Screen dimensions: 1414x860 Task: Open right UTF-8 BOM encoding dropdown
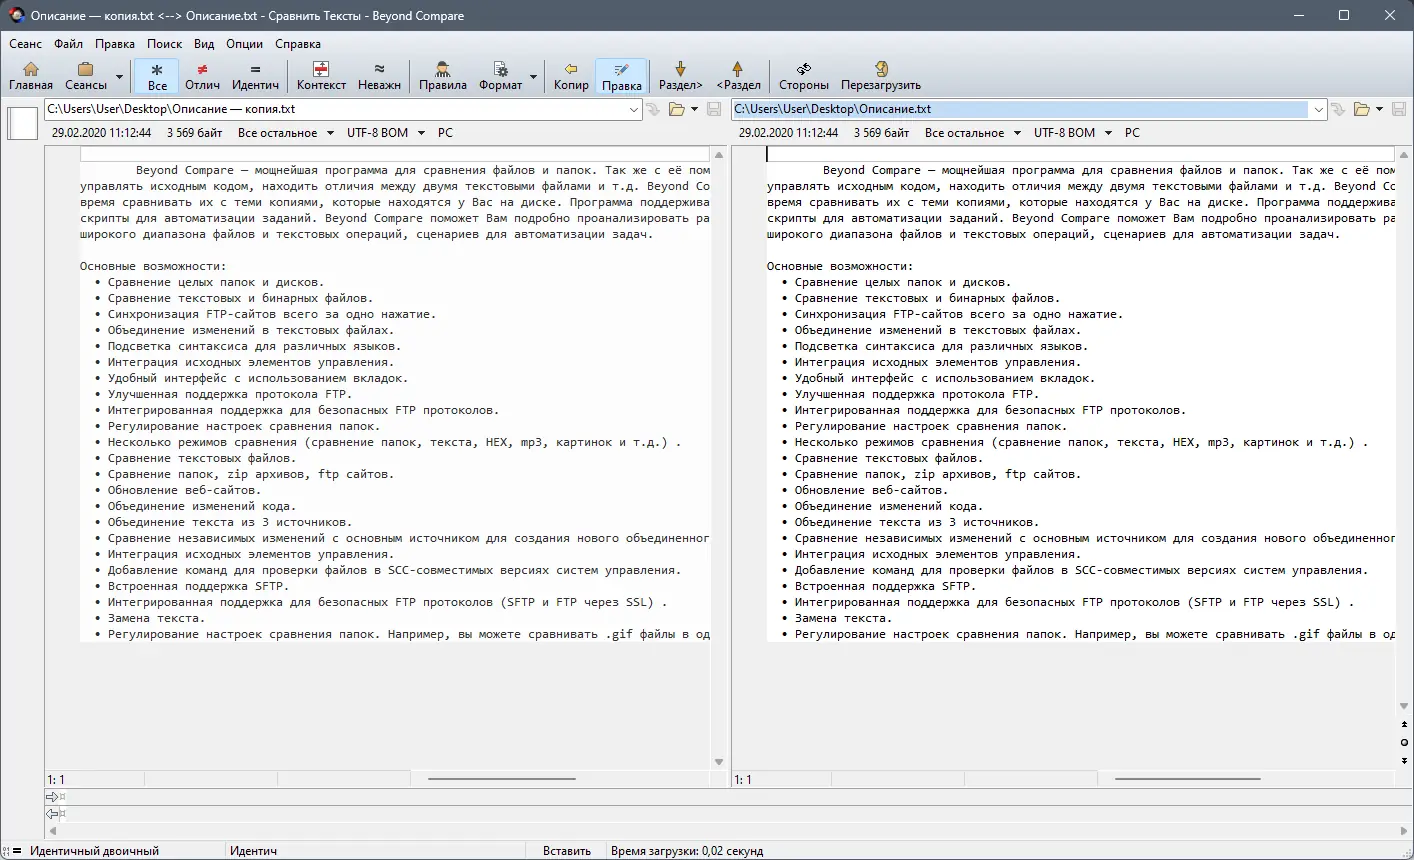coord(1073,132)
